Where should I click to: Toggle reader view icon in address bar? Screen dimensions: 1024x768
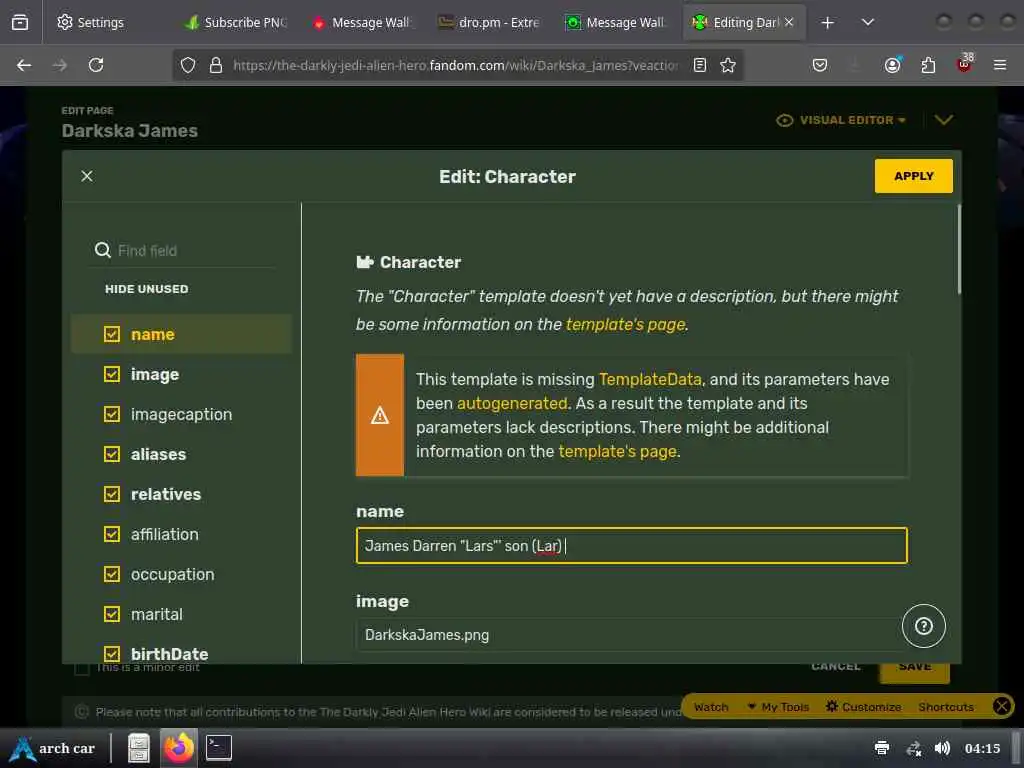(699, 65)
